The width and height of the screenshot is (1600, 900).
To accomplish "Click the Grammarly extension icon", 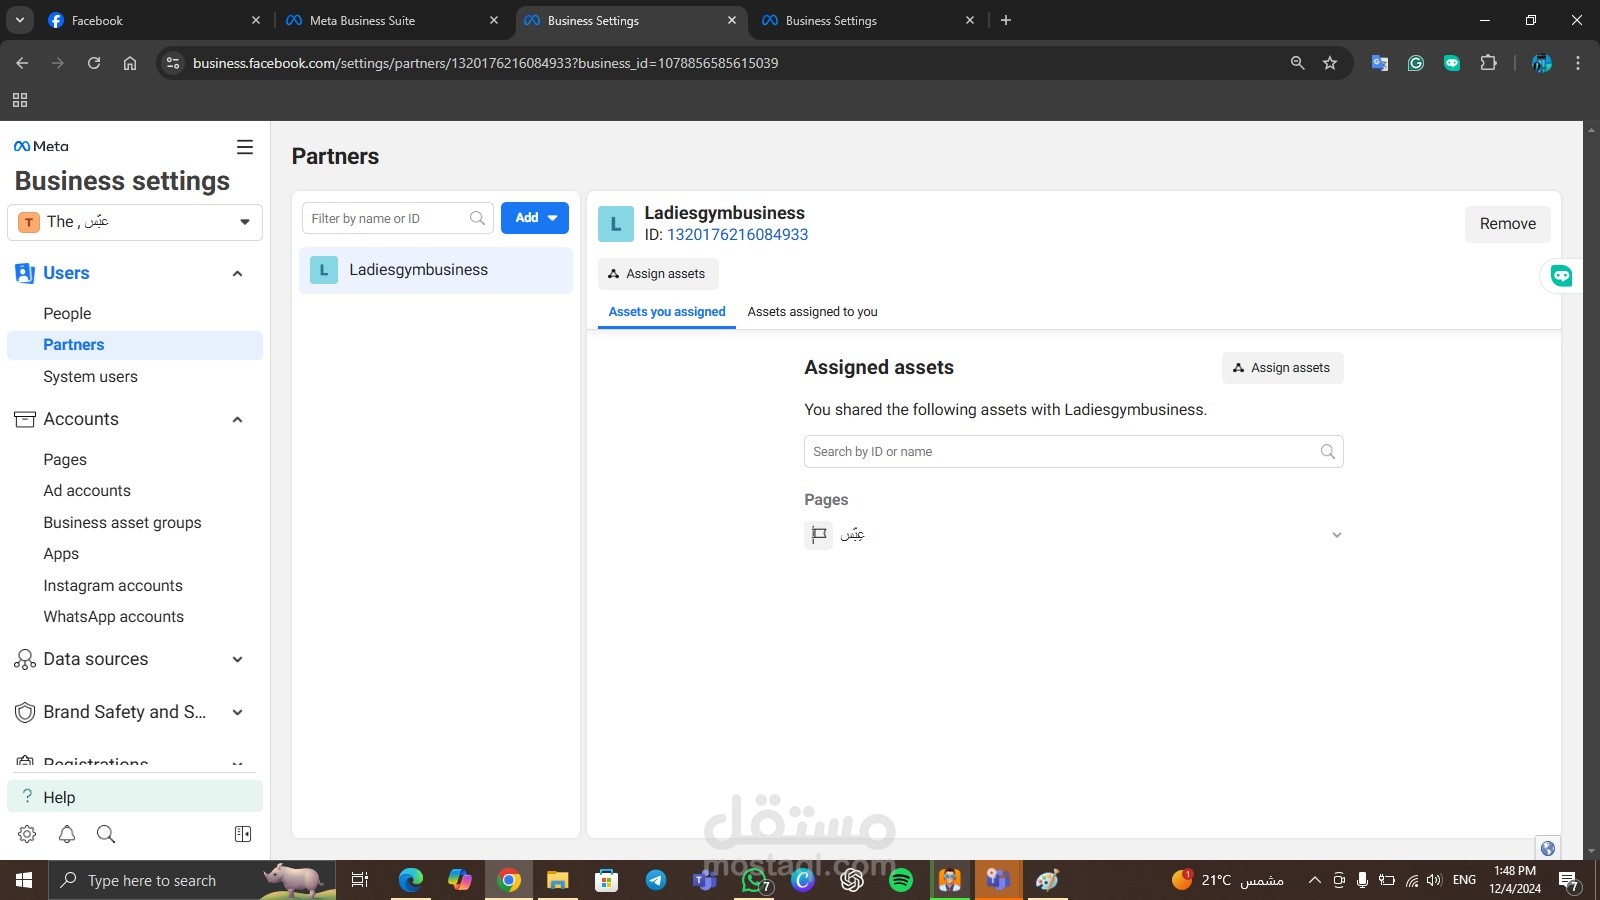I will click(x=1416, y=63).
